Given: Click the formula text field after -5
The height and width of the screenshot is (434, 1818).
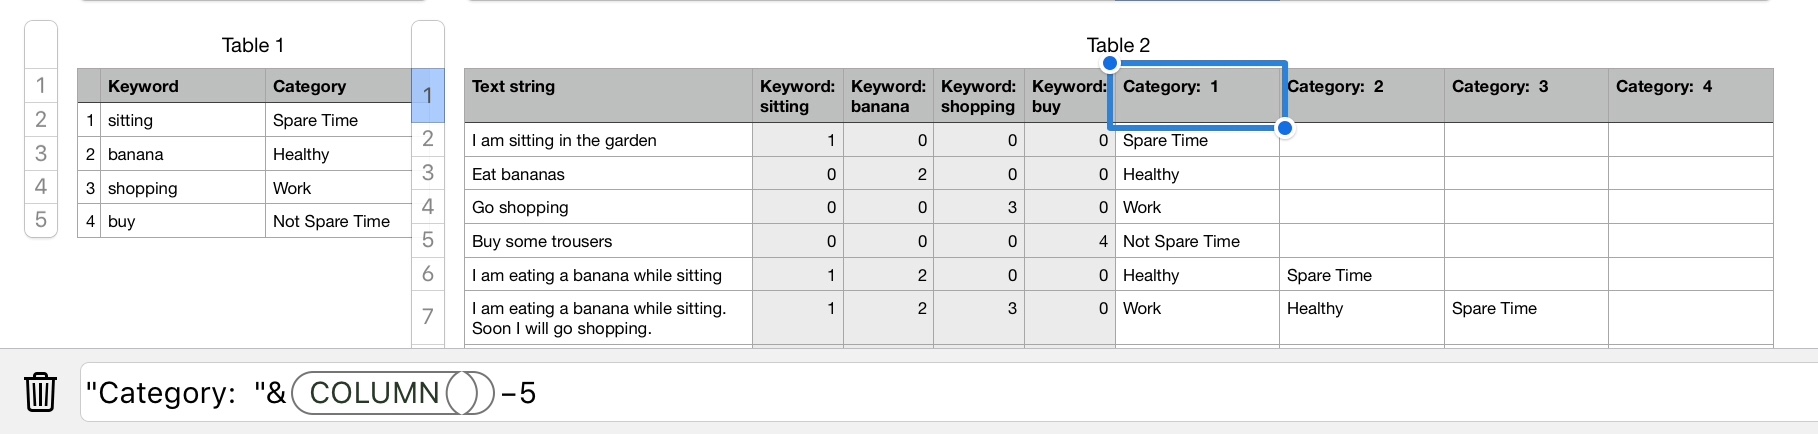Looking at the screenshot, I should pos(900,393).
